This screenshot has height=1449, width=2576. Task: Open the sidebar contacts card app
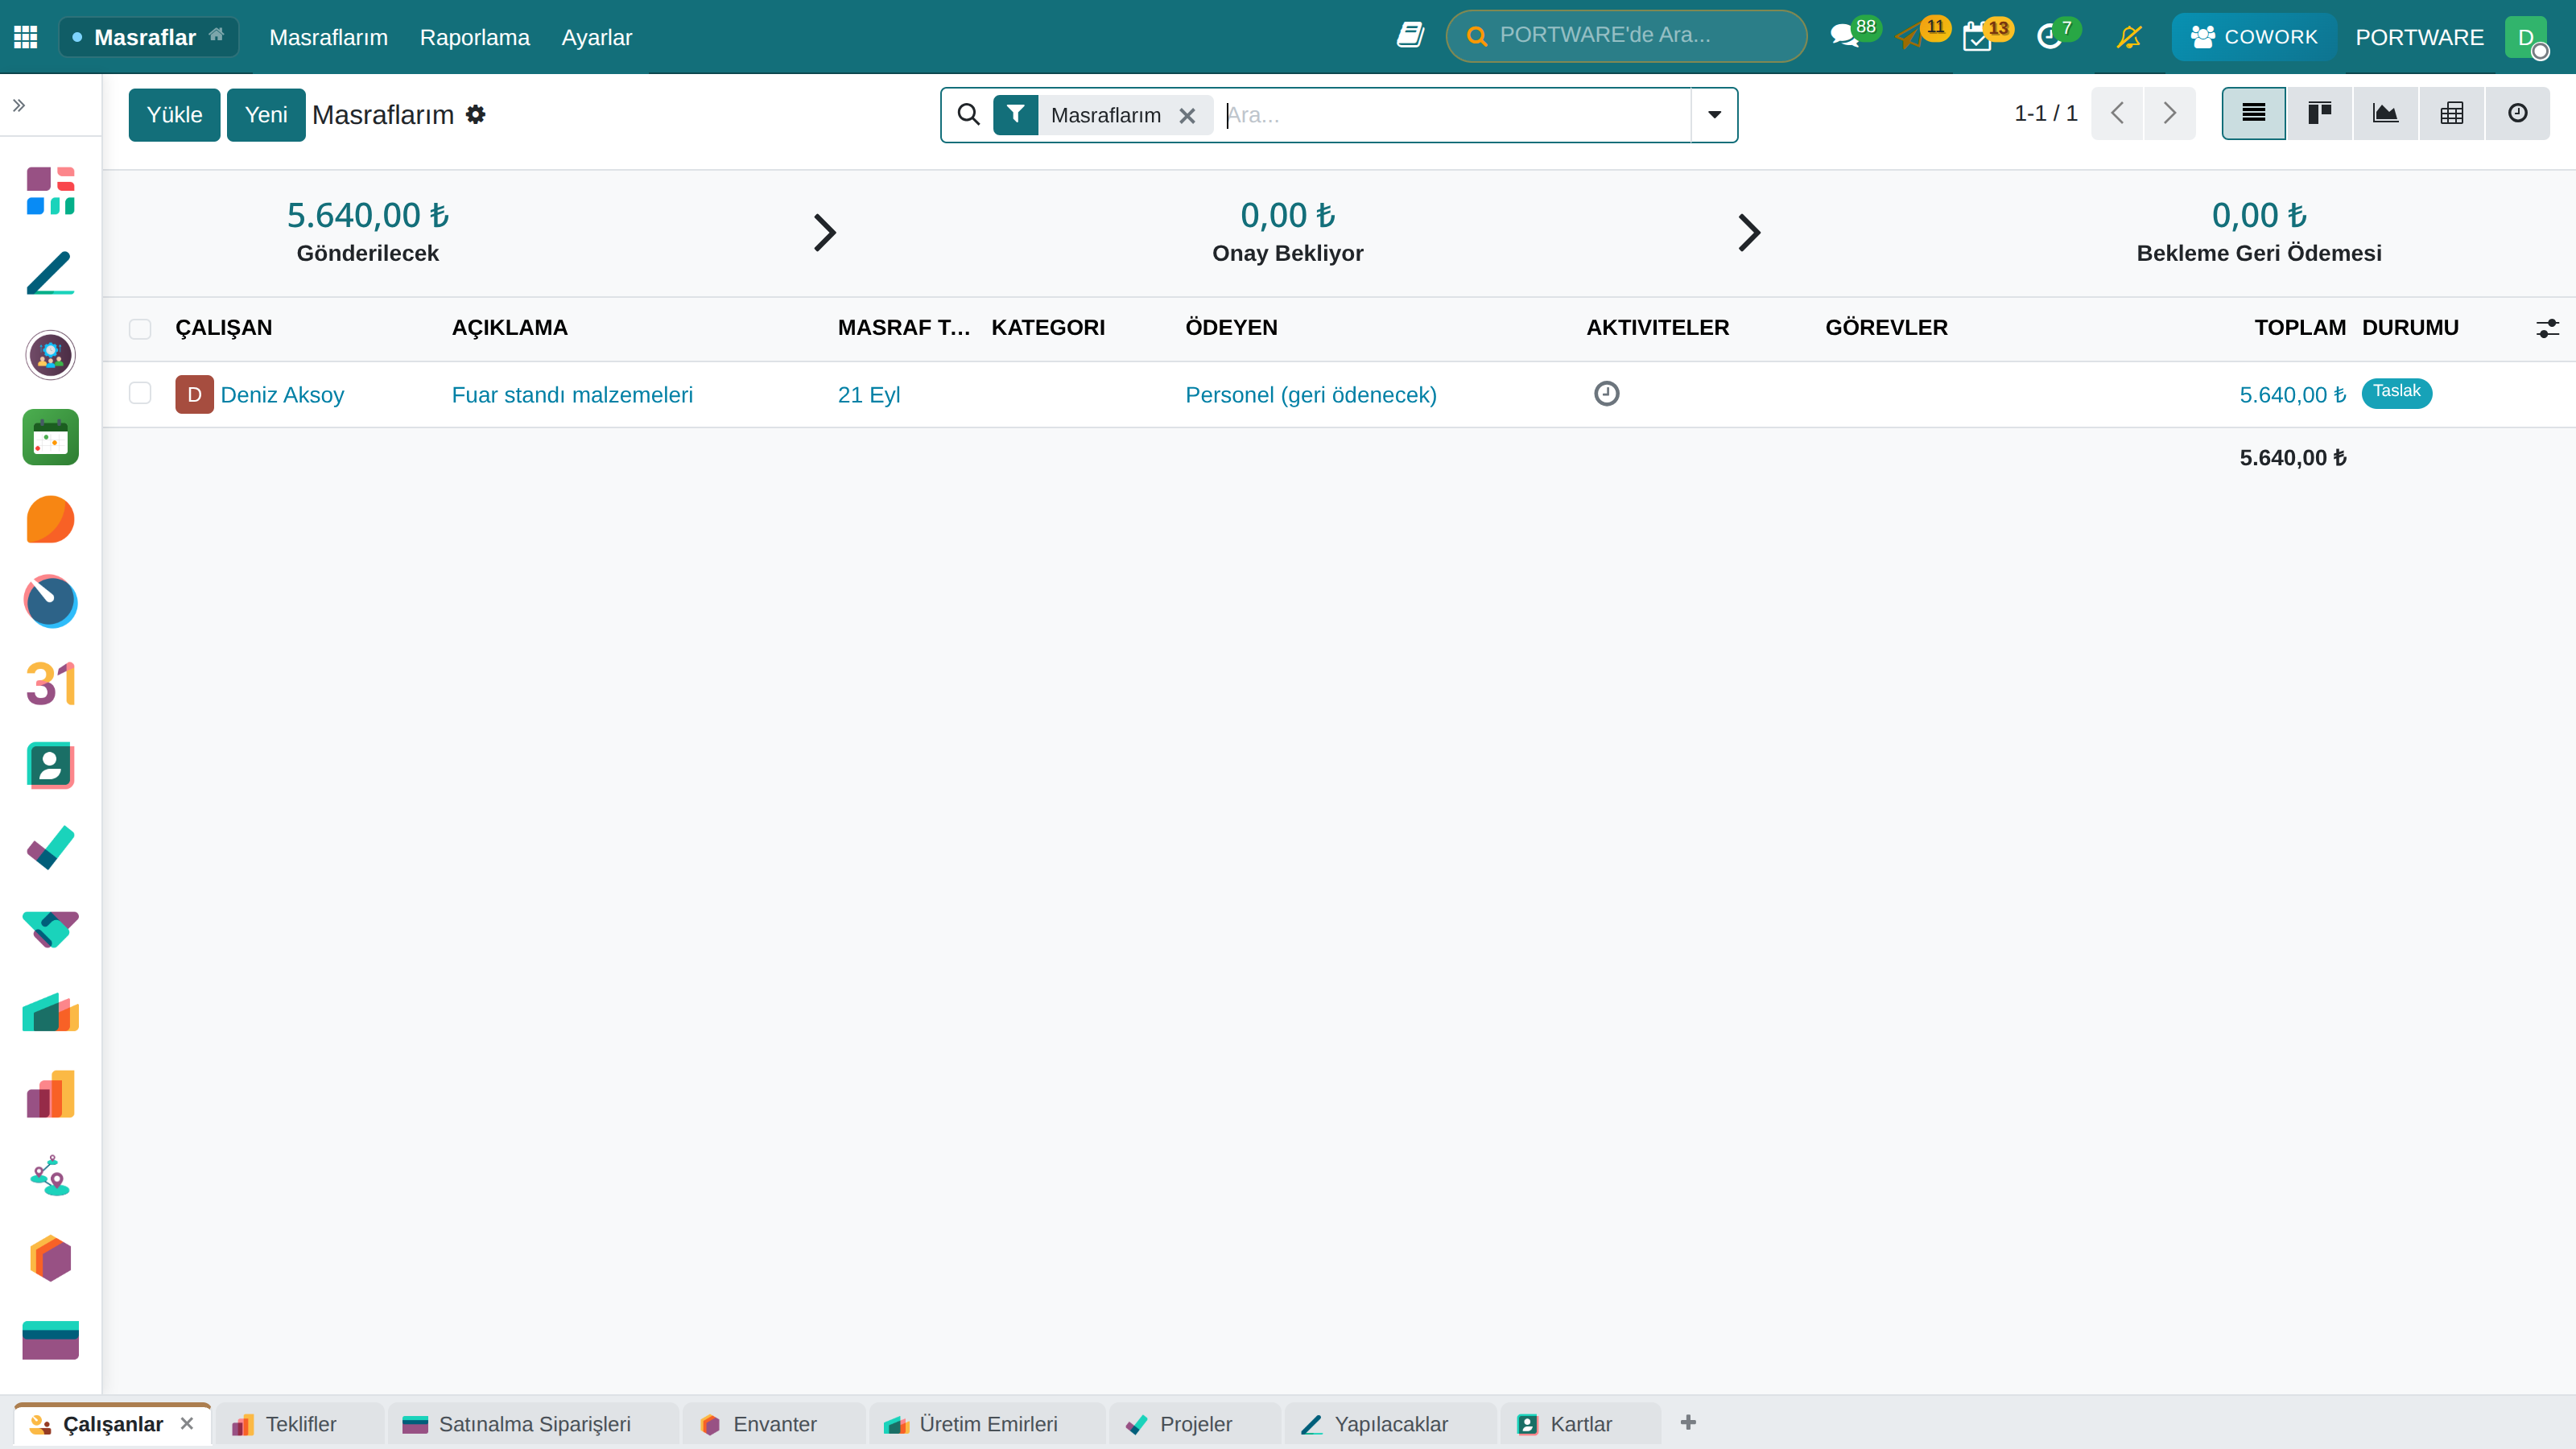pos(50,766)
